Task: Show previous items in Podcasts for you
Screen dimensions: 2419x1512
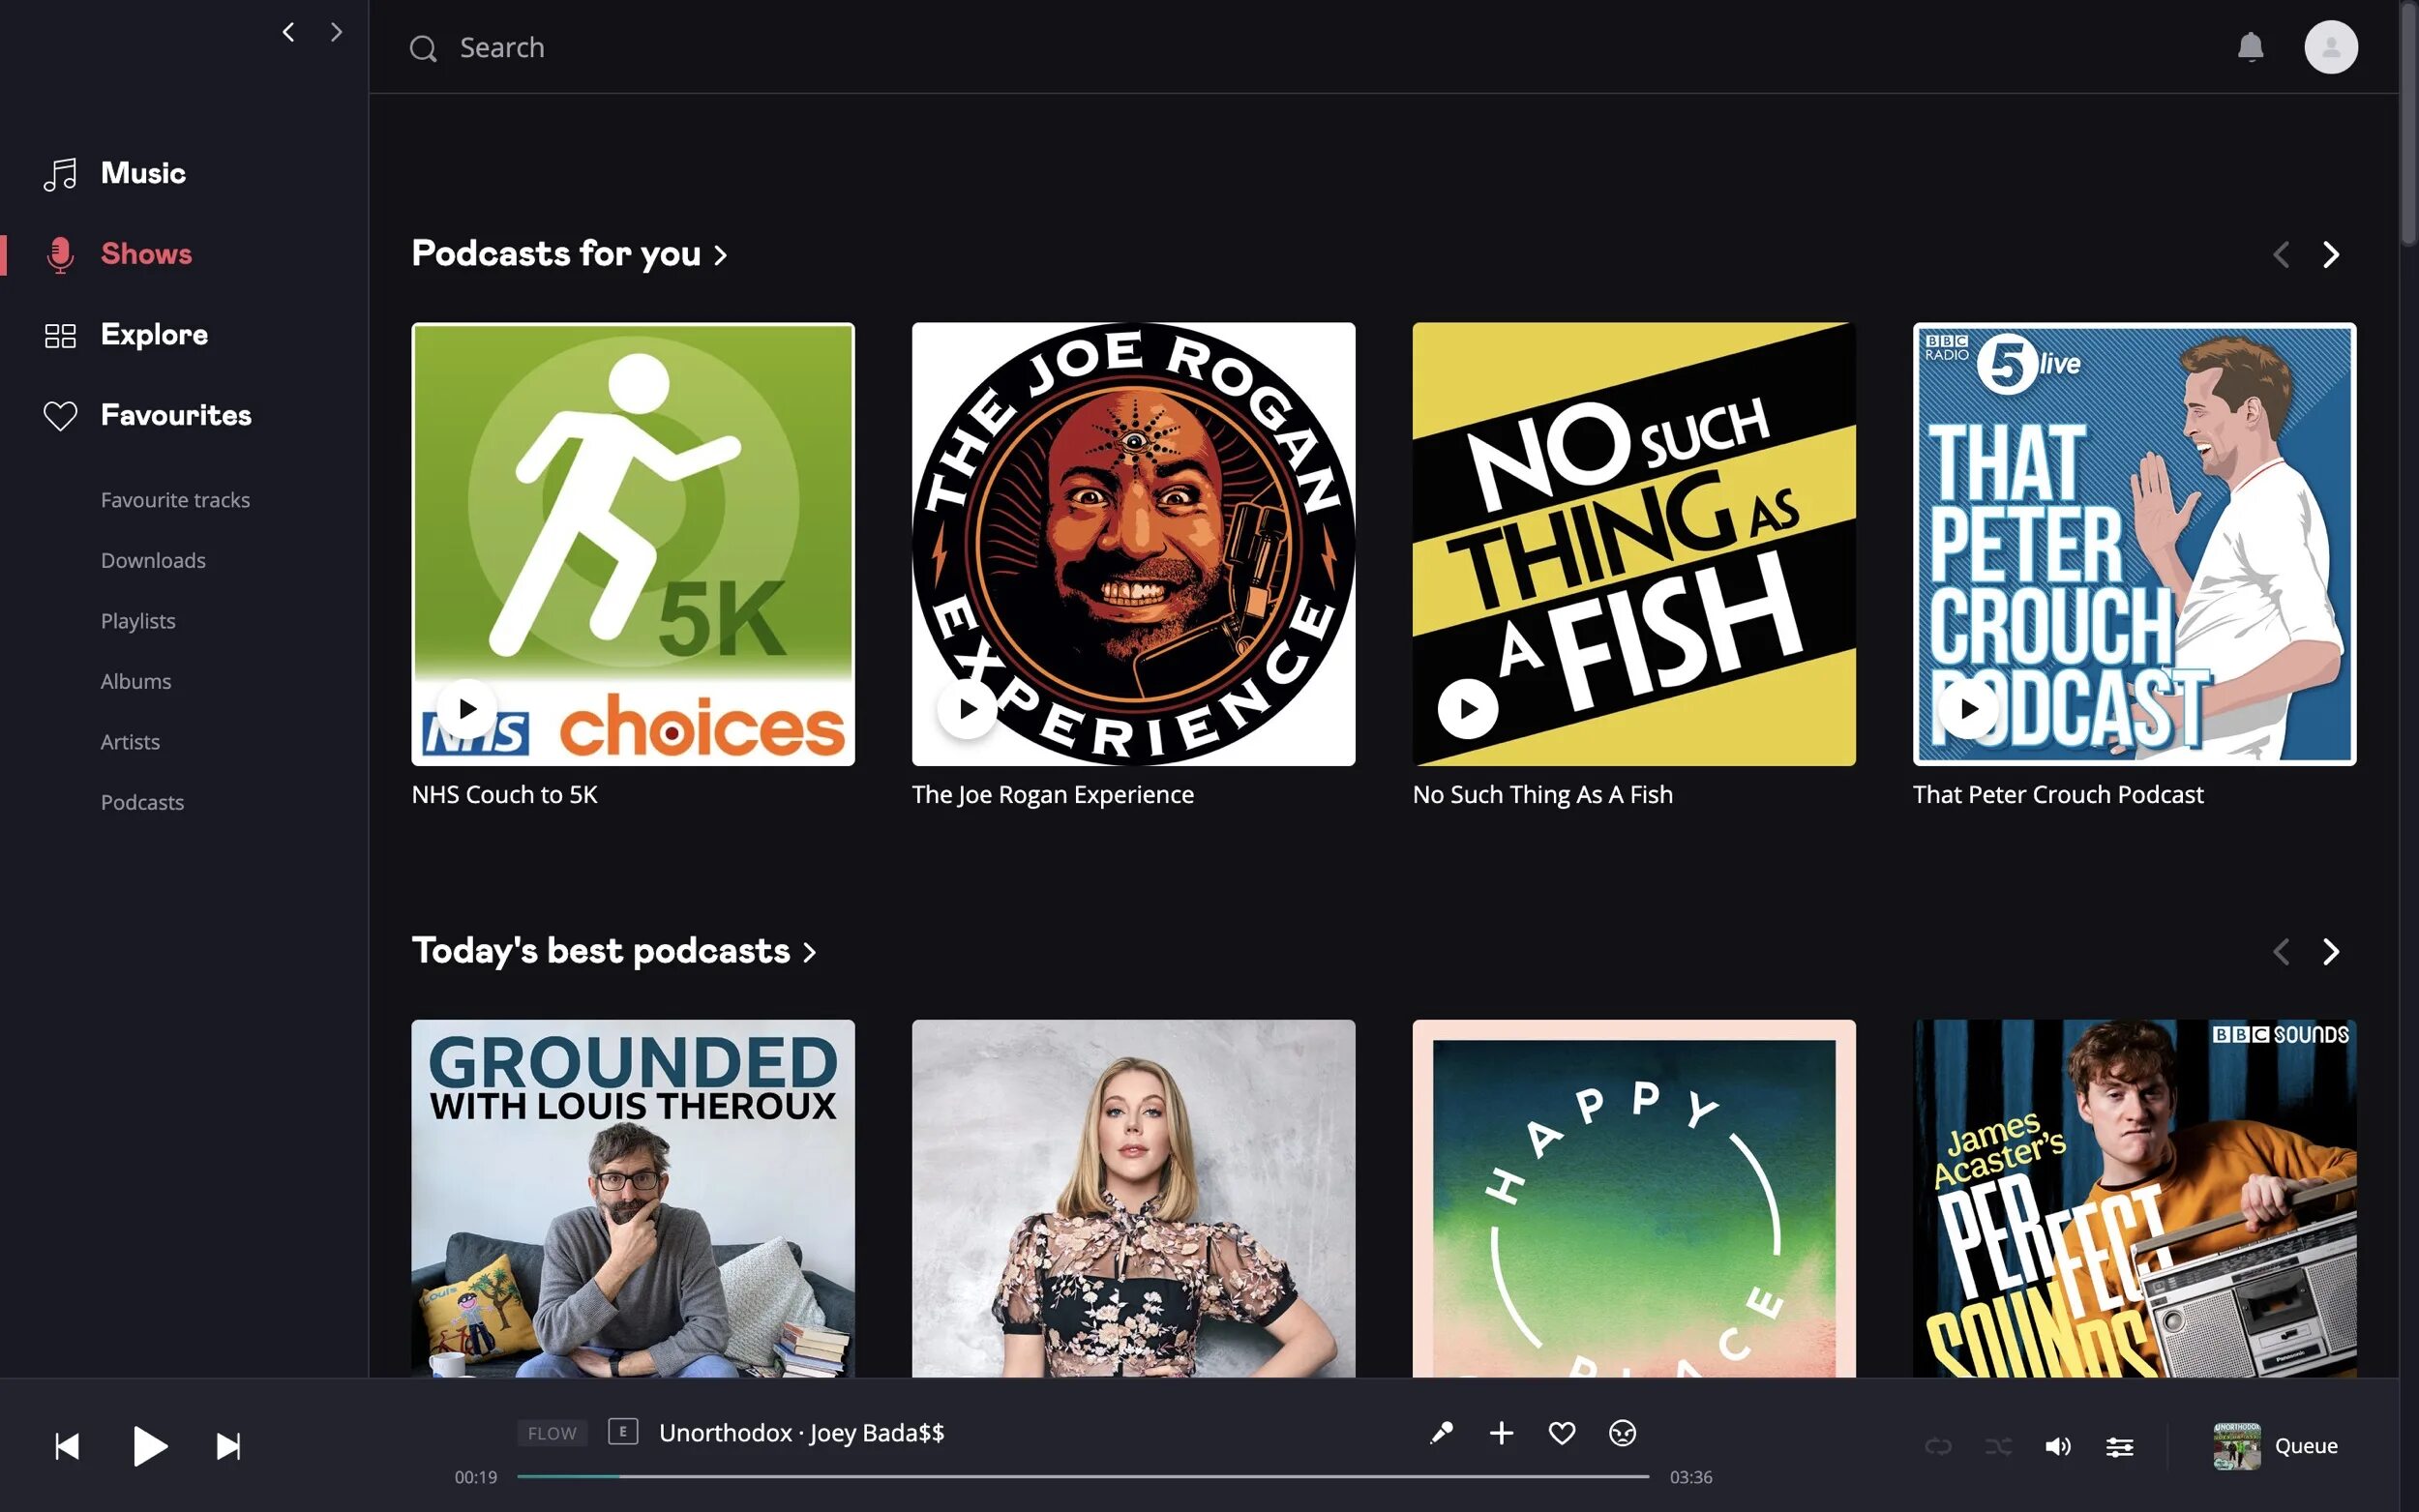Action: pos(2281,254)
